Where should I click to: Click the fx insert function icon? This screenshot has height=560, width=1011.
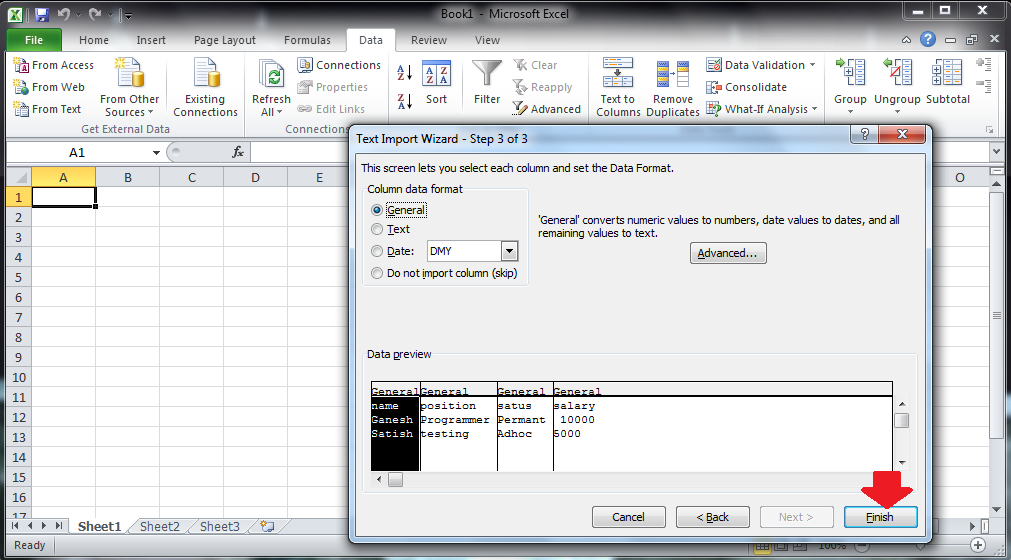237,152
